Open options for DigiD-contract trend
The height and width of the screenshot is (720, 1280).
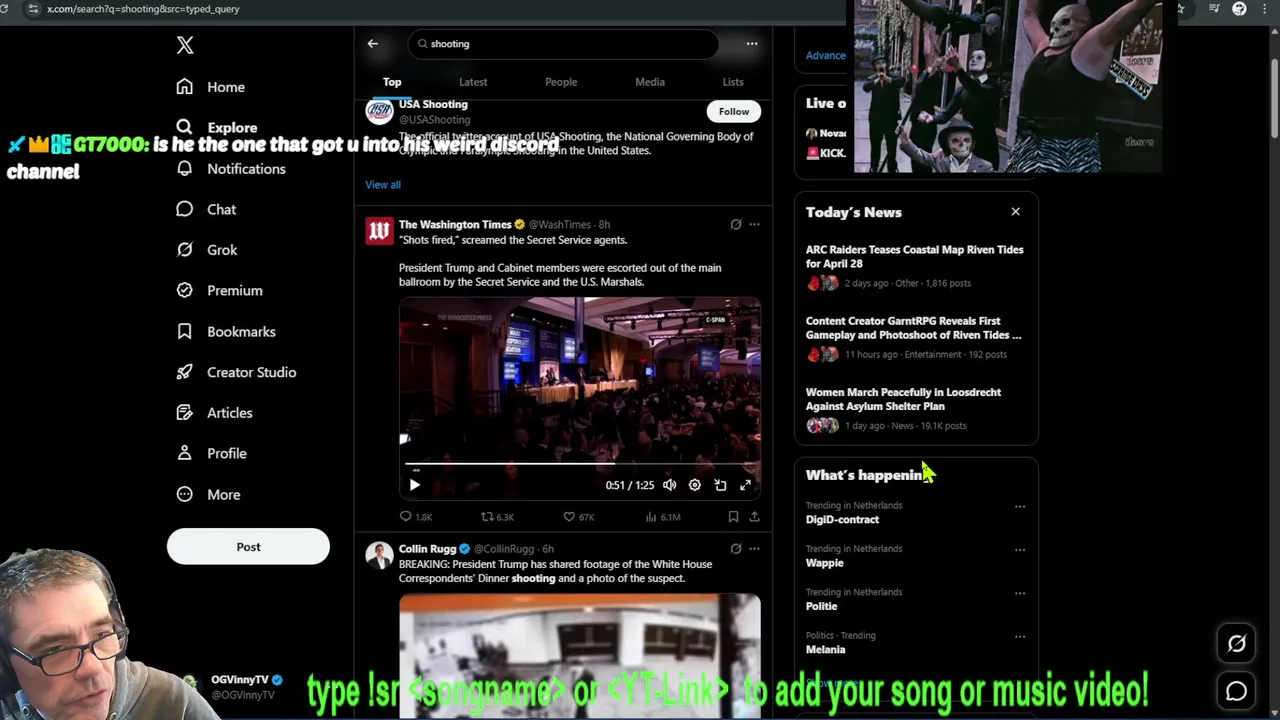tap(1020, 506)
